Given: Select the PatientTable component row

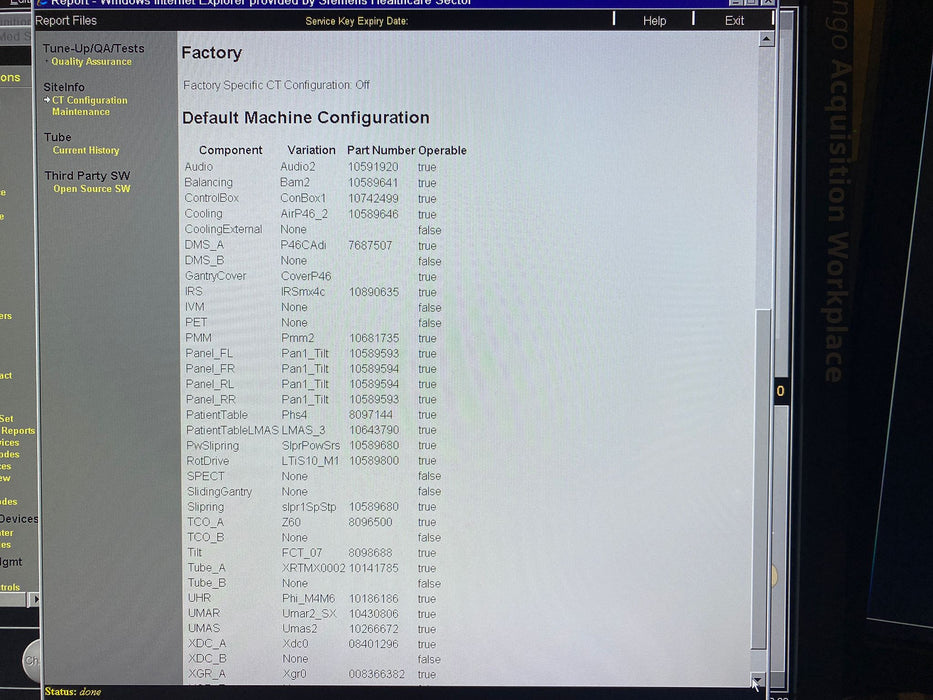Looking at the screenshot, I should [216, 415].
